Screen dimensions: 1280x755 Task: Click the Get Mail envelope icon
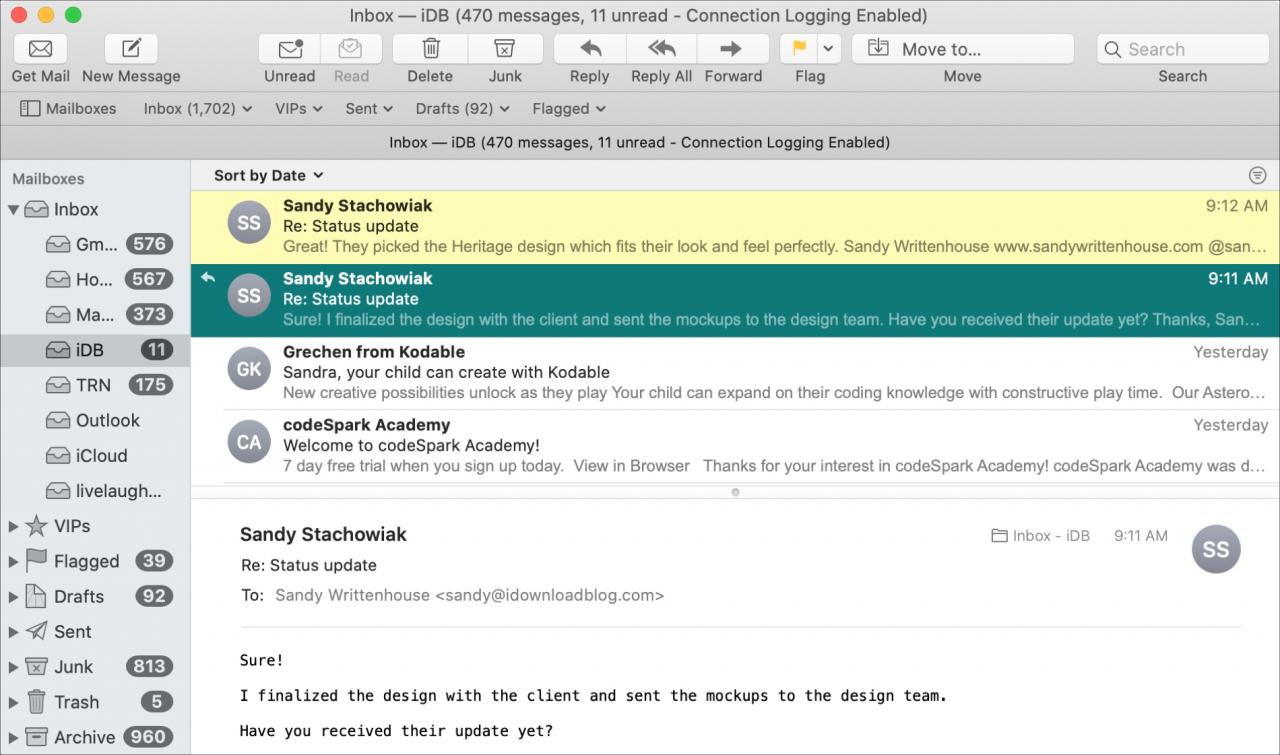coord(40,49)
